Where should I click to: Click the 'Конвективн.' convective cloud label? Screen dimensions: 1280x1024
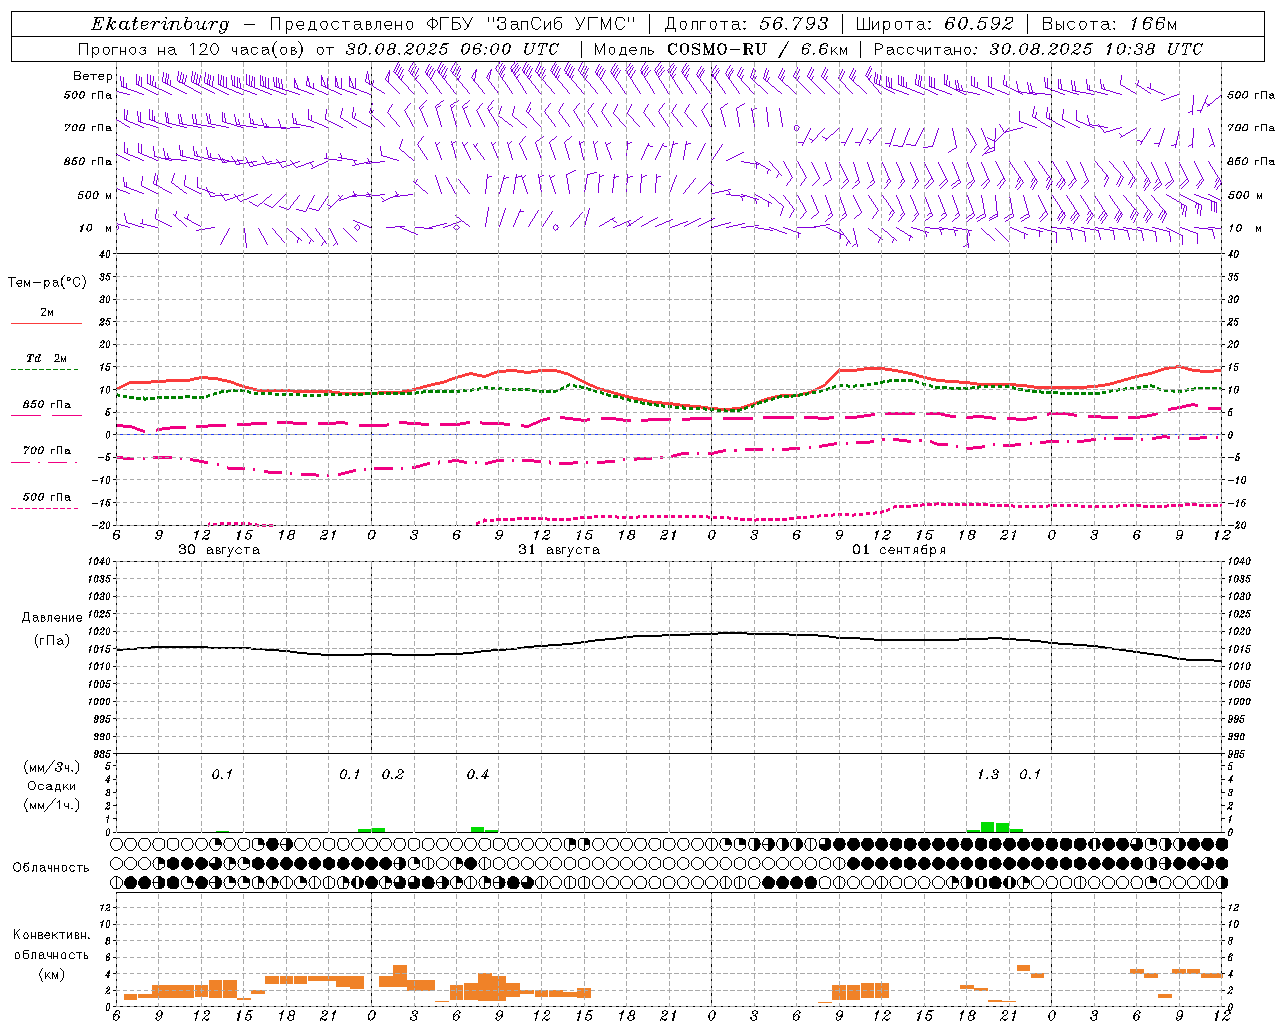coord(51,935)
